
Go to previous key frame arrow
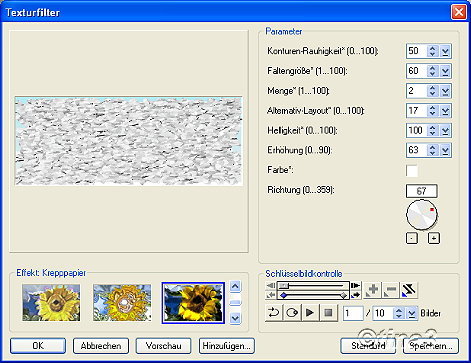pos(271,295)
